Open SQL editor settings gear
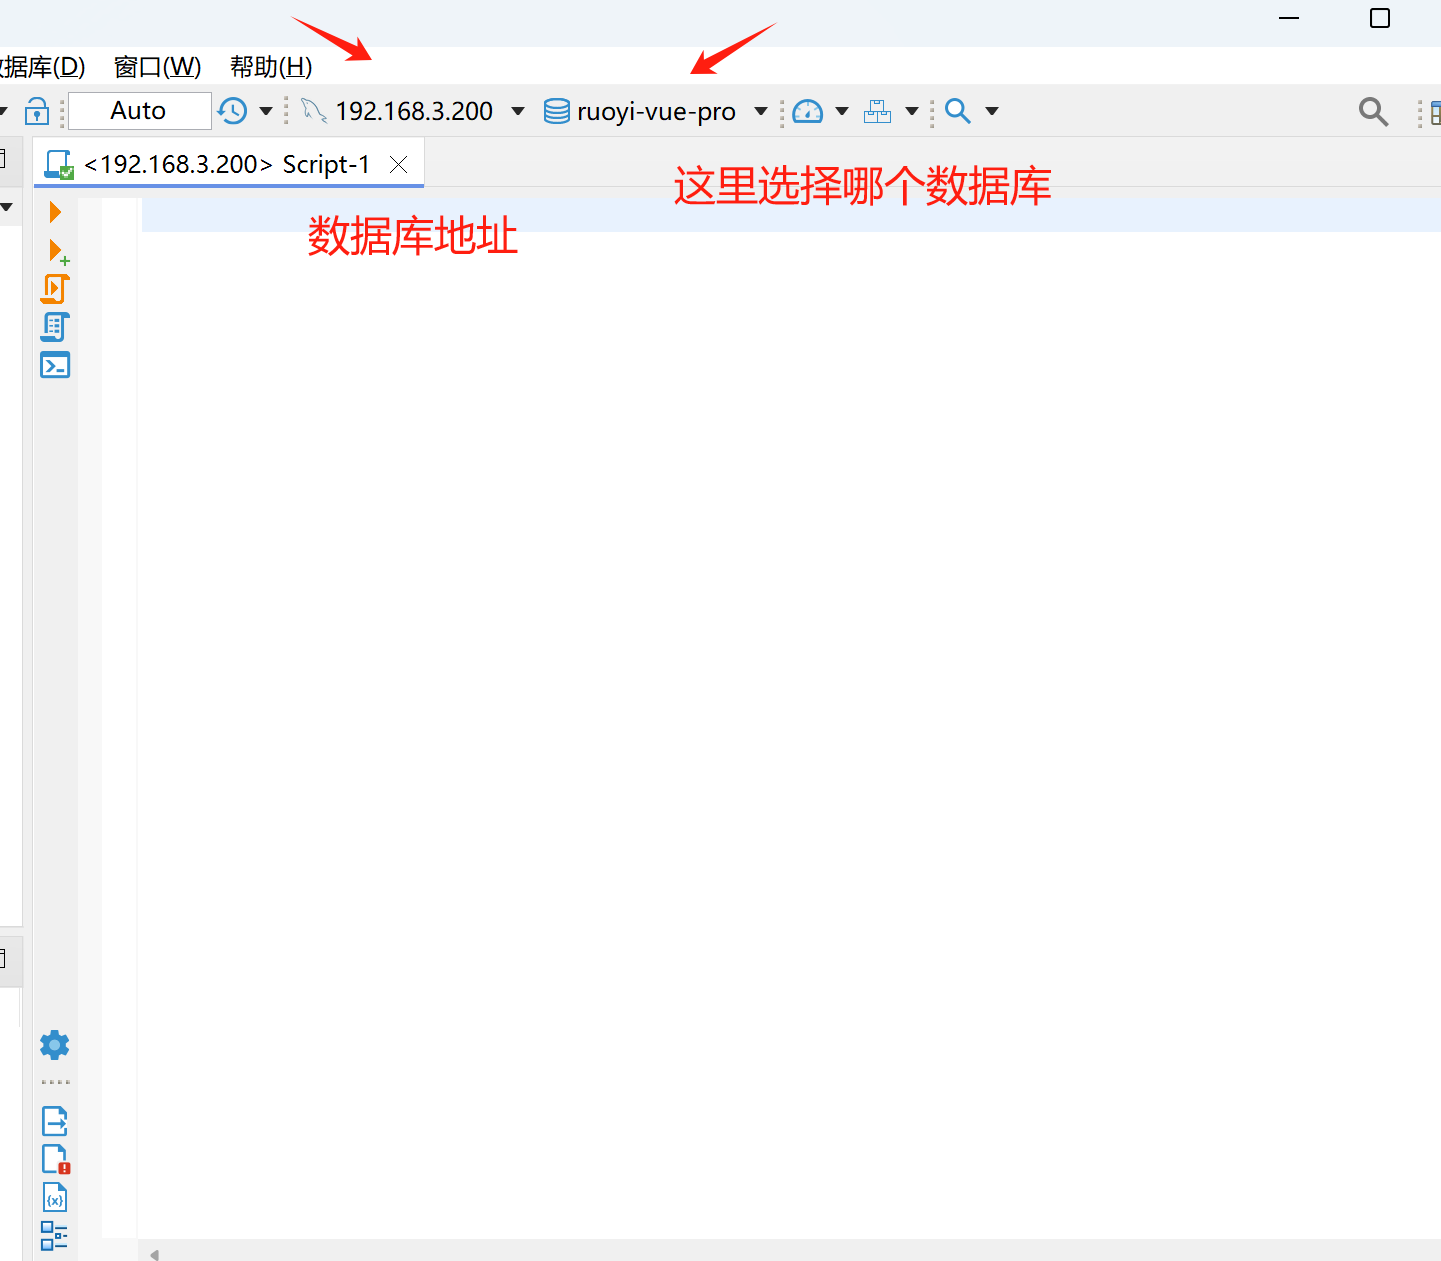 (x=55, y=1044)
